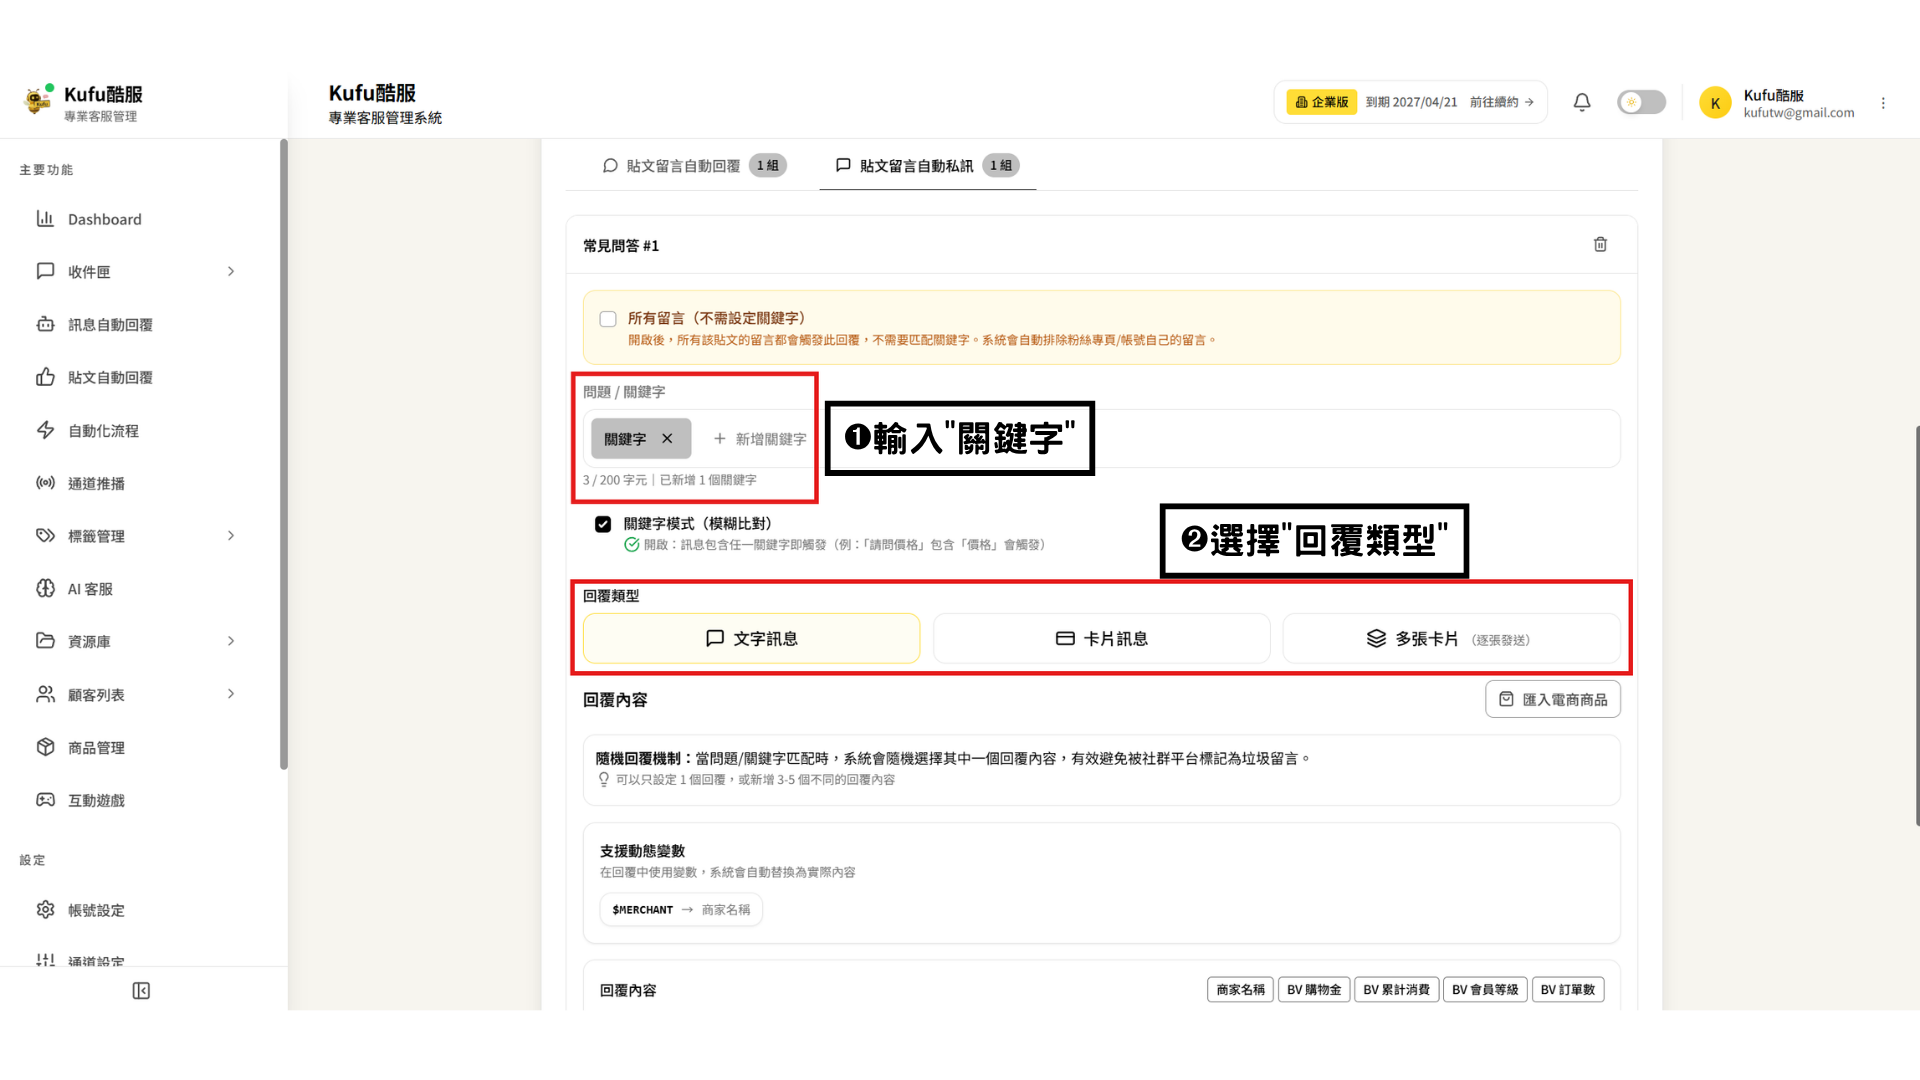Click the 商品管理 box icon
1920x1080 pixels.
[x=45, y=747]
